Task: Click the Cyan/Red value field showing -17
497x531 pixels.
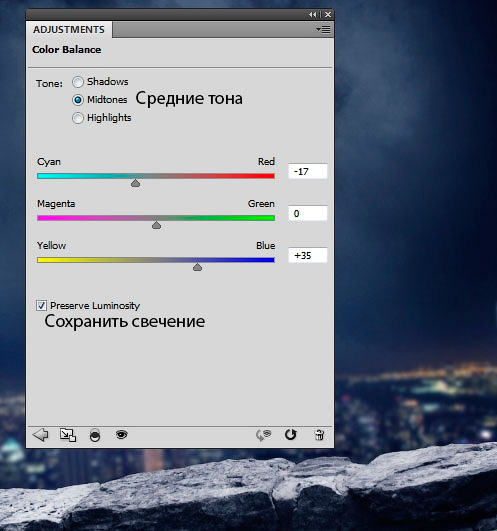Action: (308, 171)
